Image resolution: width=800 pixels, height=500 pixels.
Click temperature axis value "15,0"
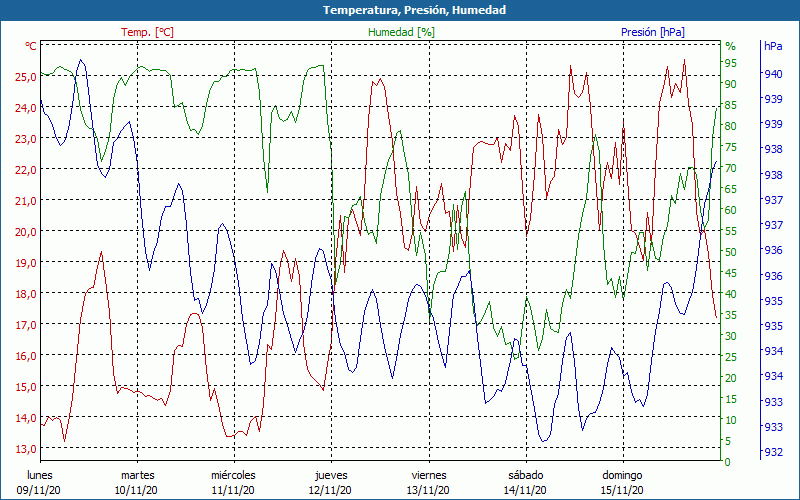point(26,387)
